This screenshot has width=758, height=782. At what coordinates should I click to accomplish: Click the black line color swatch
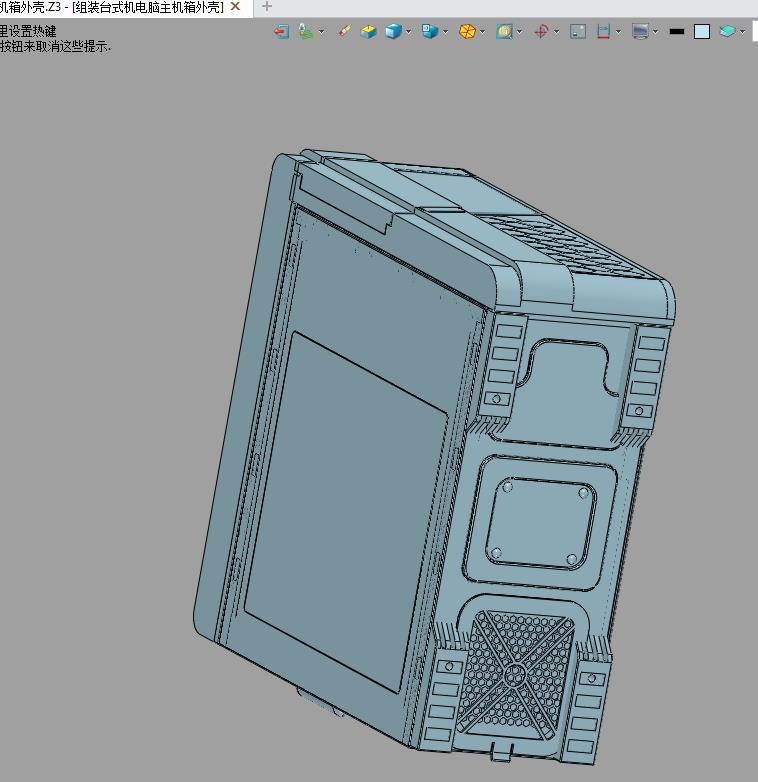pyautogui.click(x=677, y=31)
